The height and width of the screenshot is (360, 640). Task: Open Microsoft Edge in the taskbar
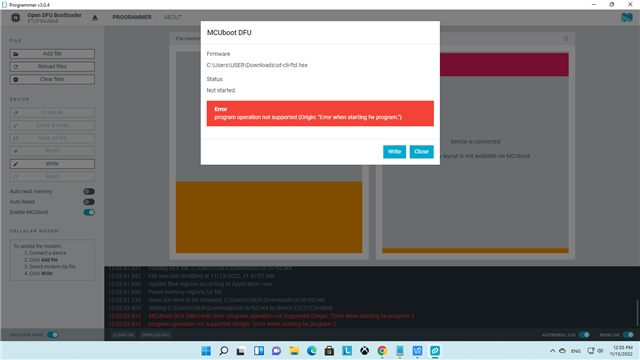click(x=312, y=351)
